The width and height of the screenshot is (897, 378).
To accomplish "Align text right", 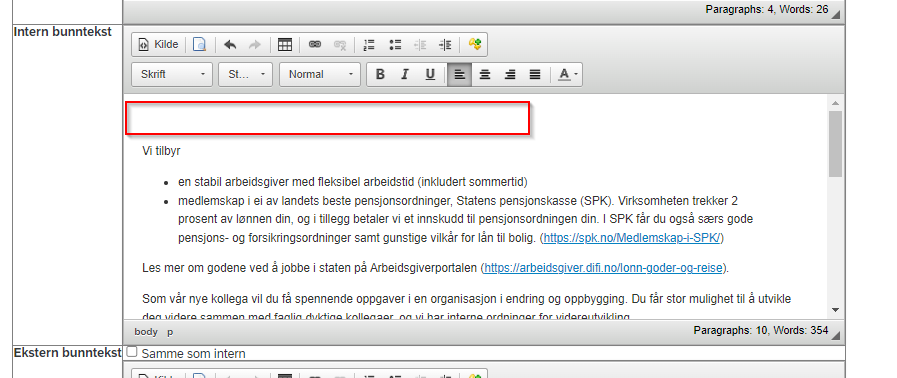I will [510, 74].
